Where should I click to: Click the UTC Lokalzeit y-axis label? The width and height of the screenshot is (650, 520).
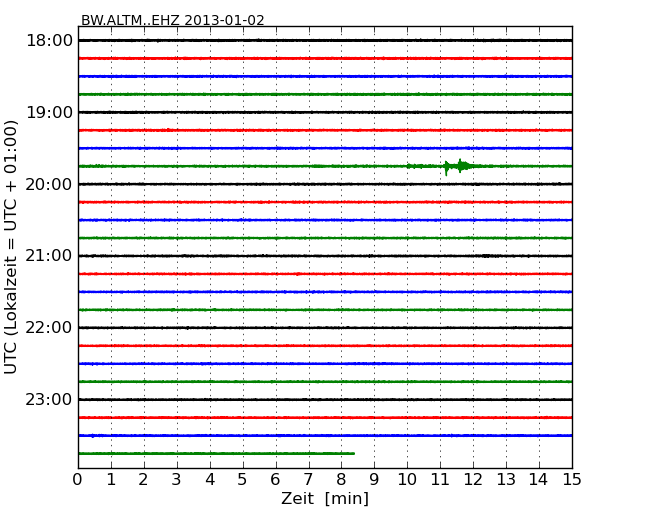click(x=11, y=247)
